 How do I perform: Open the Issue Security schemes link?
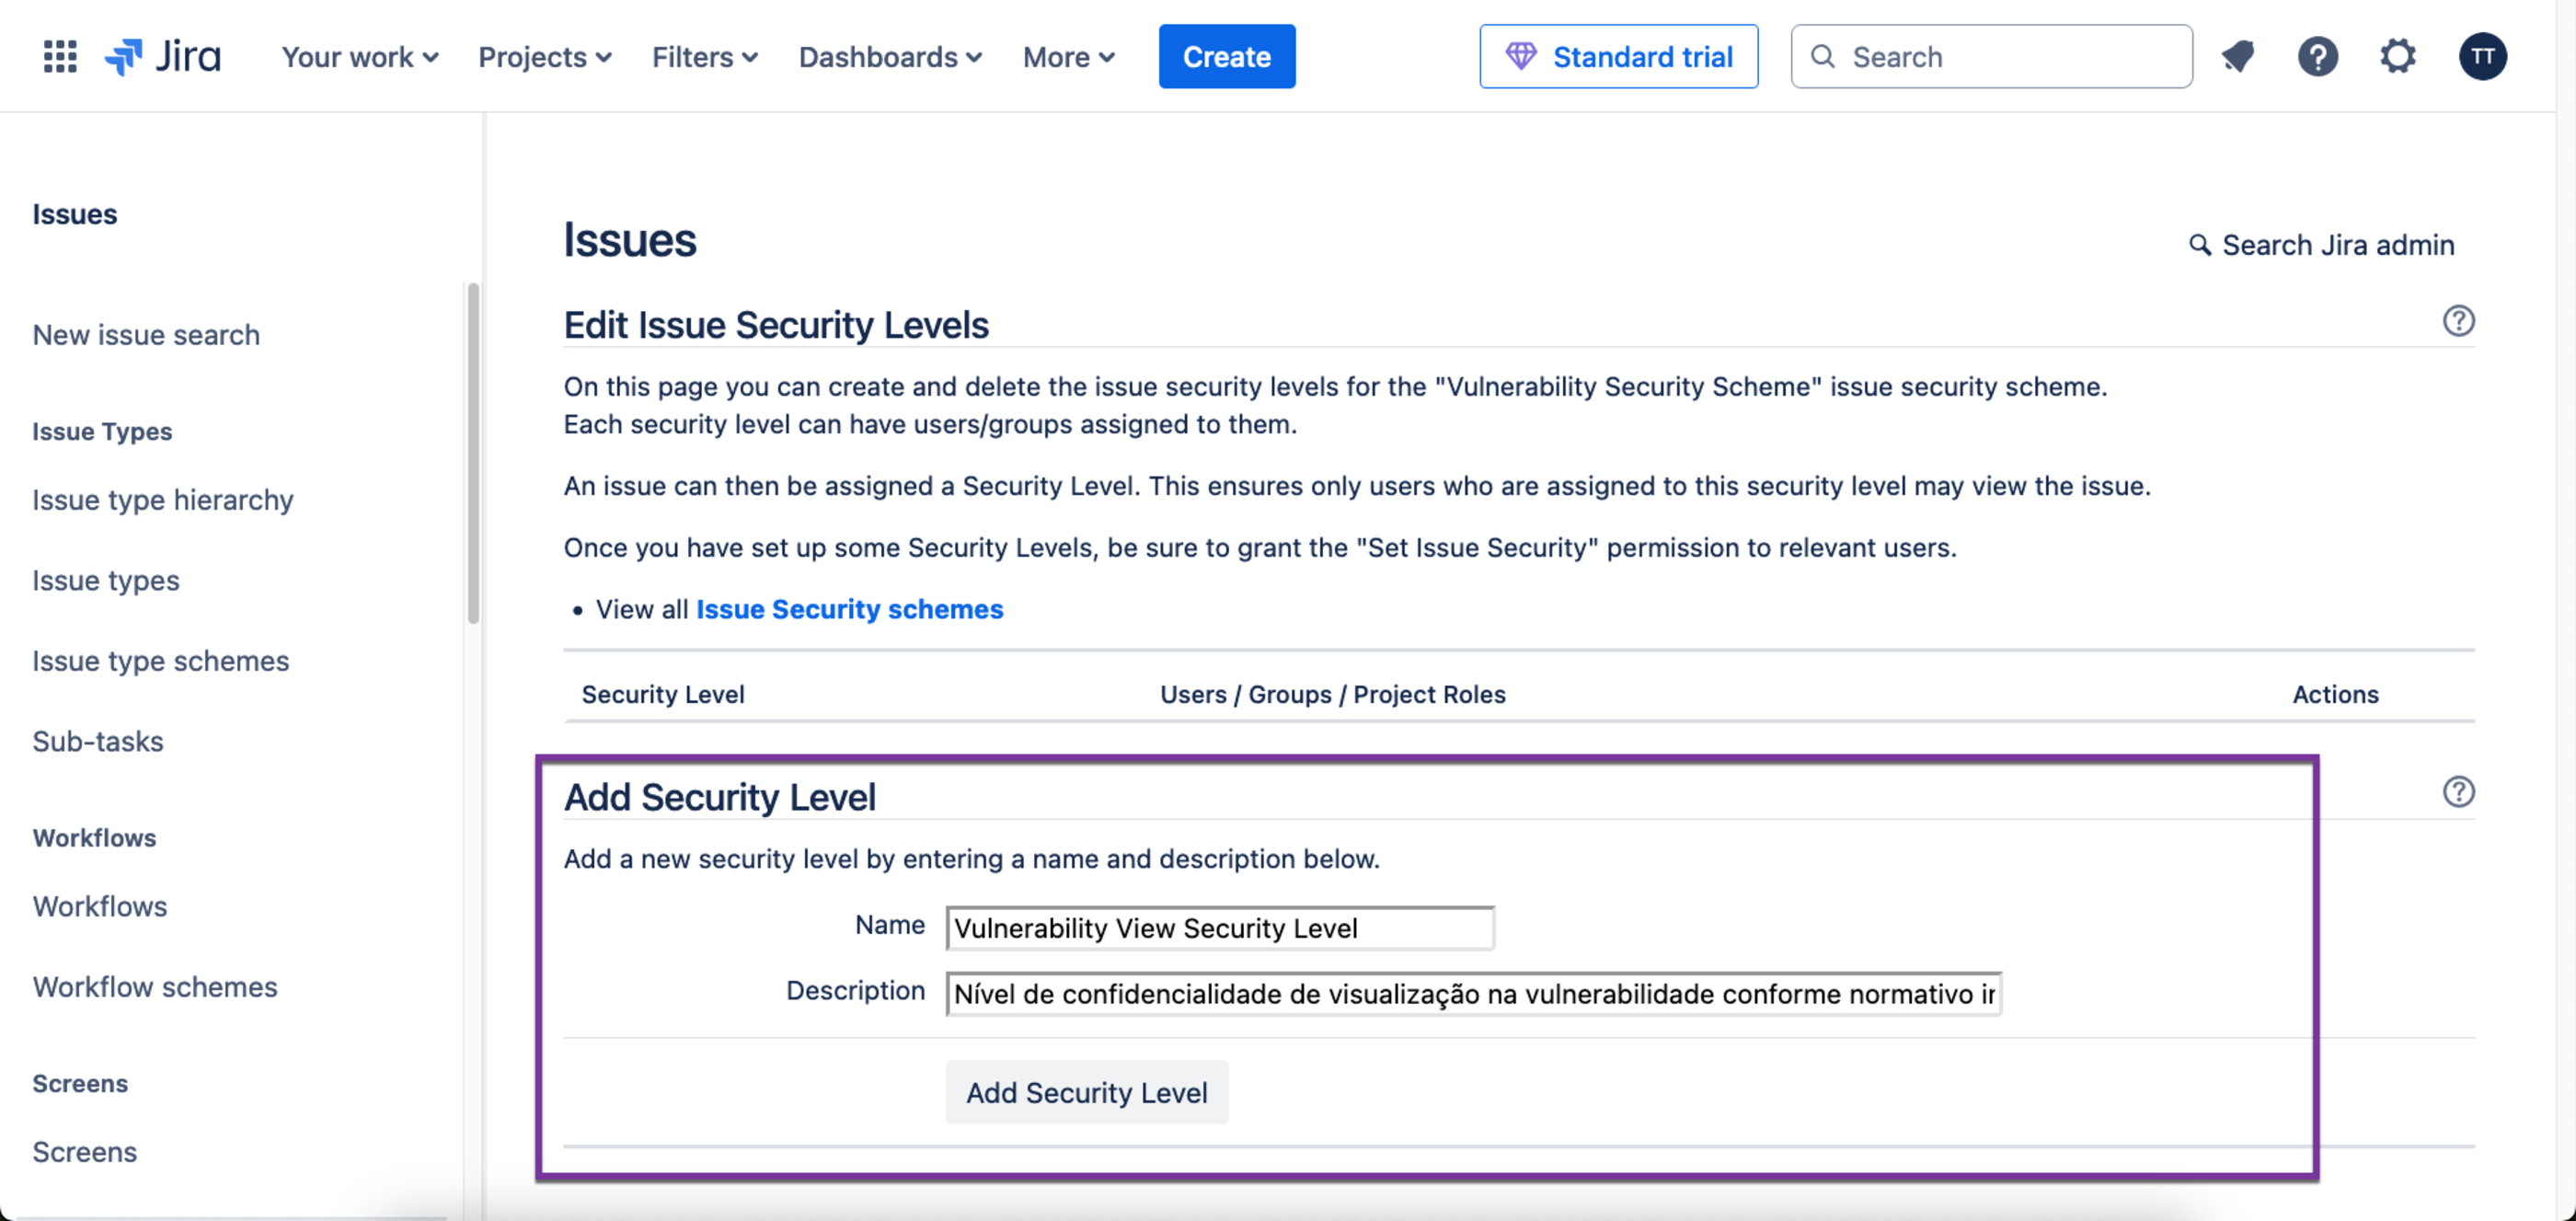[x=849, y=609]
